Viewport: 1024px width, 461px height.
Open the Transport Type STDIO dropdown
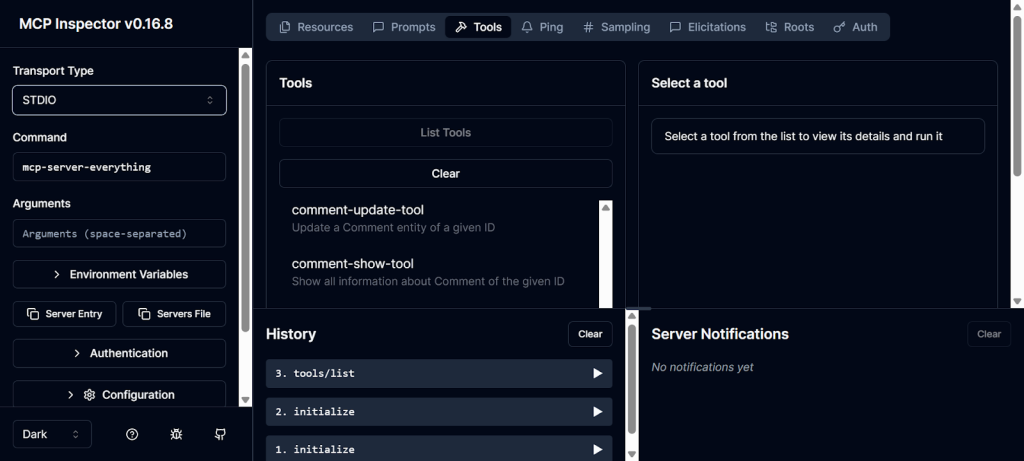[119, 100]
